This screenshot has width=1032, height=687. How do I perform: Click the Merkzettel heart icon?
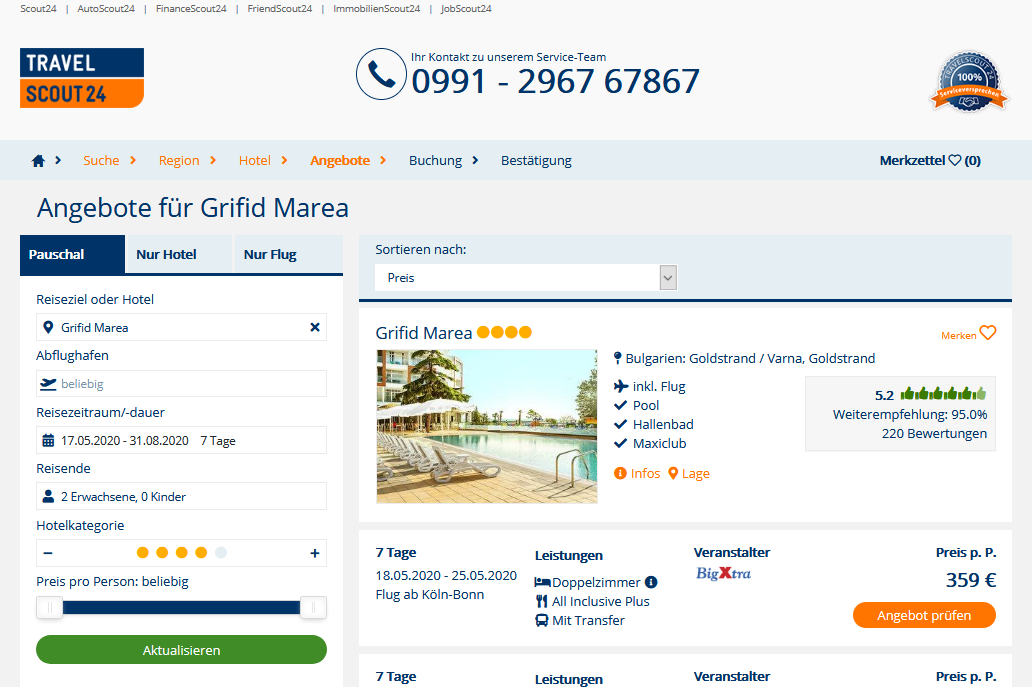coord(954,160)
